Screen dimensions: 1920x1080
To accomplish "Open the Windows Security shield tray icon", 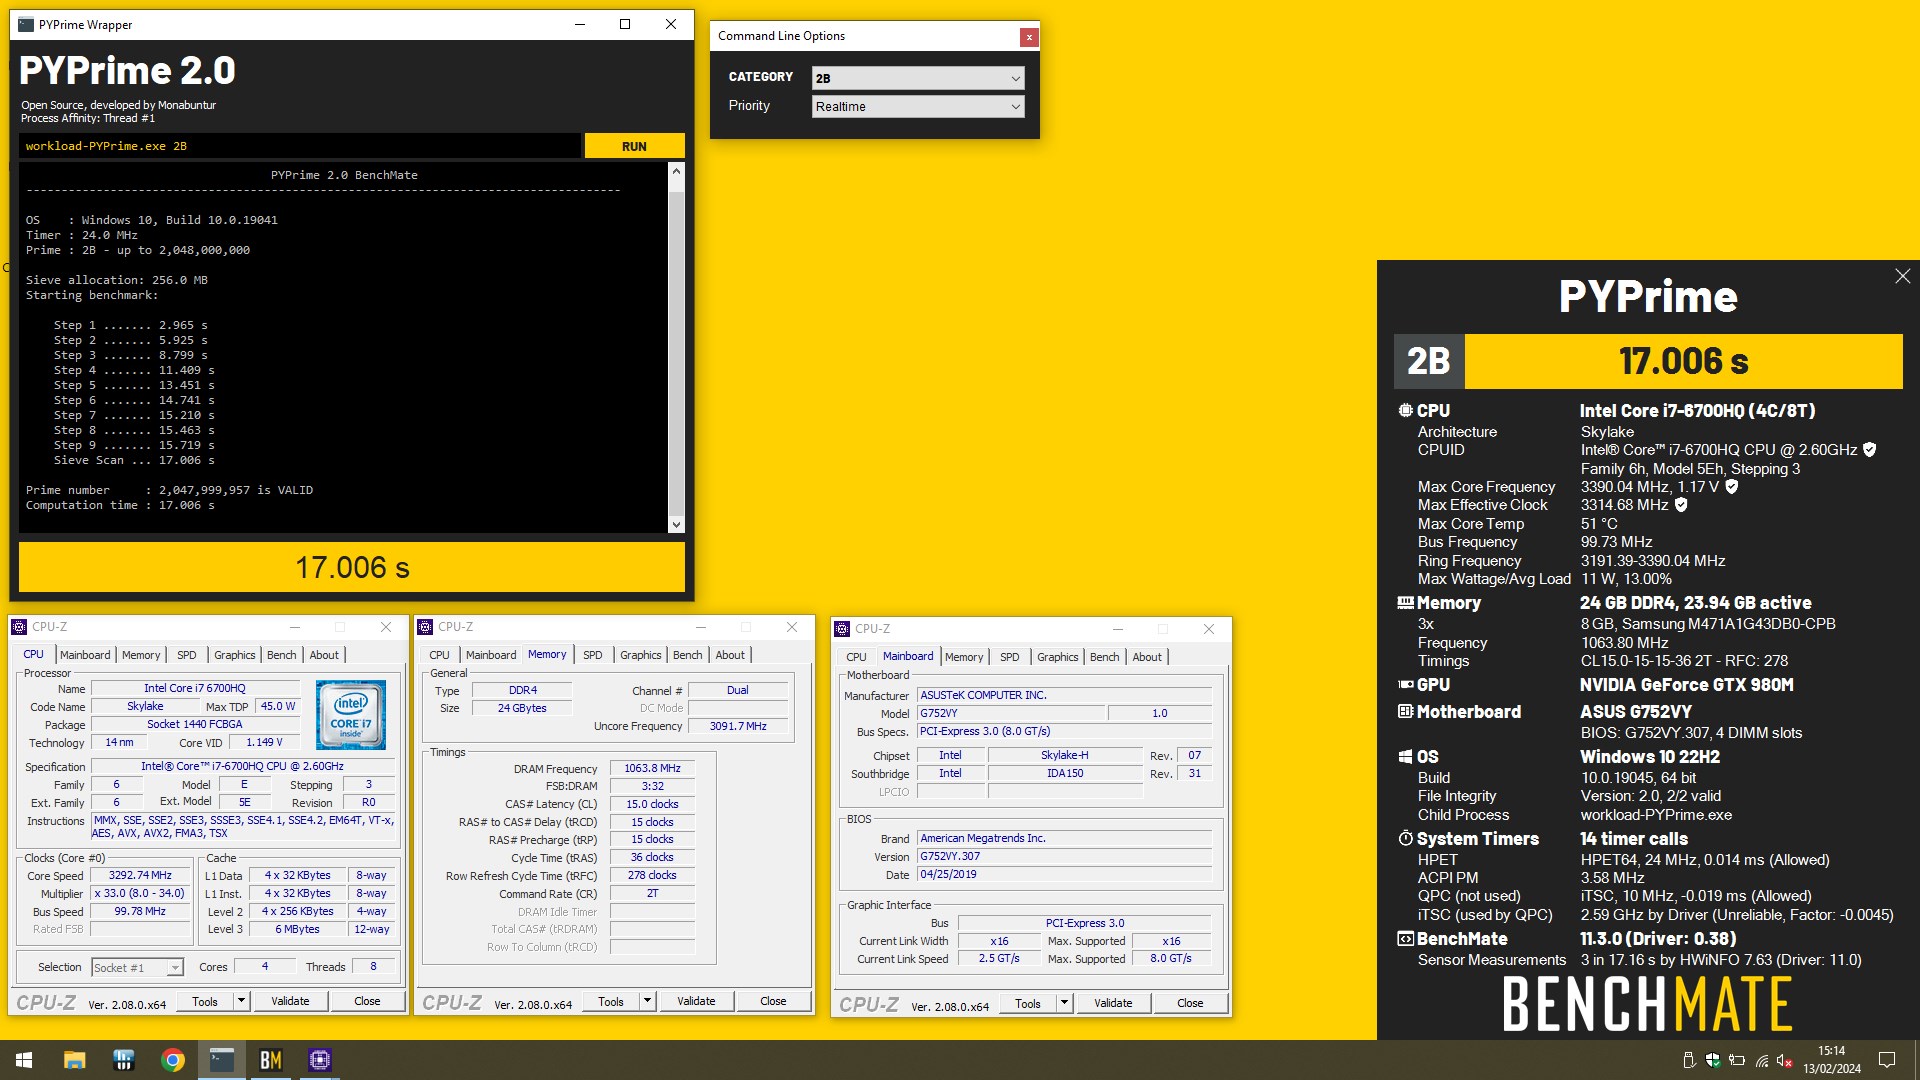I will tap(1712, 1060).
